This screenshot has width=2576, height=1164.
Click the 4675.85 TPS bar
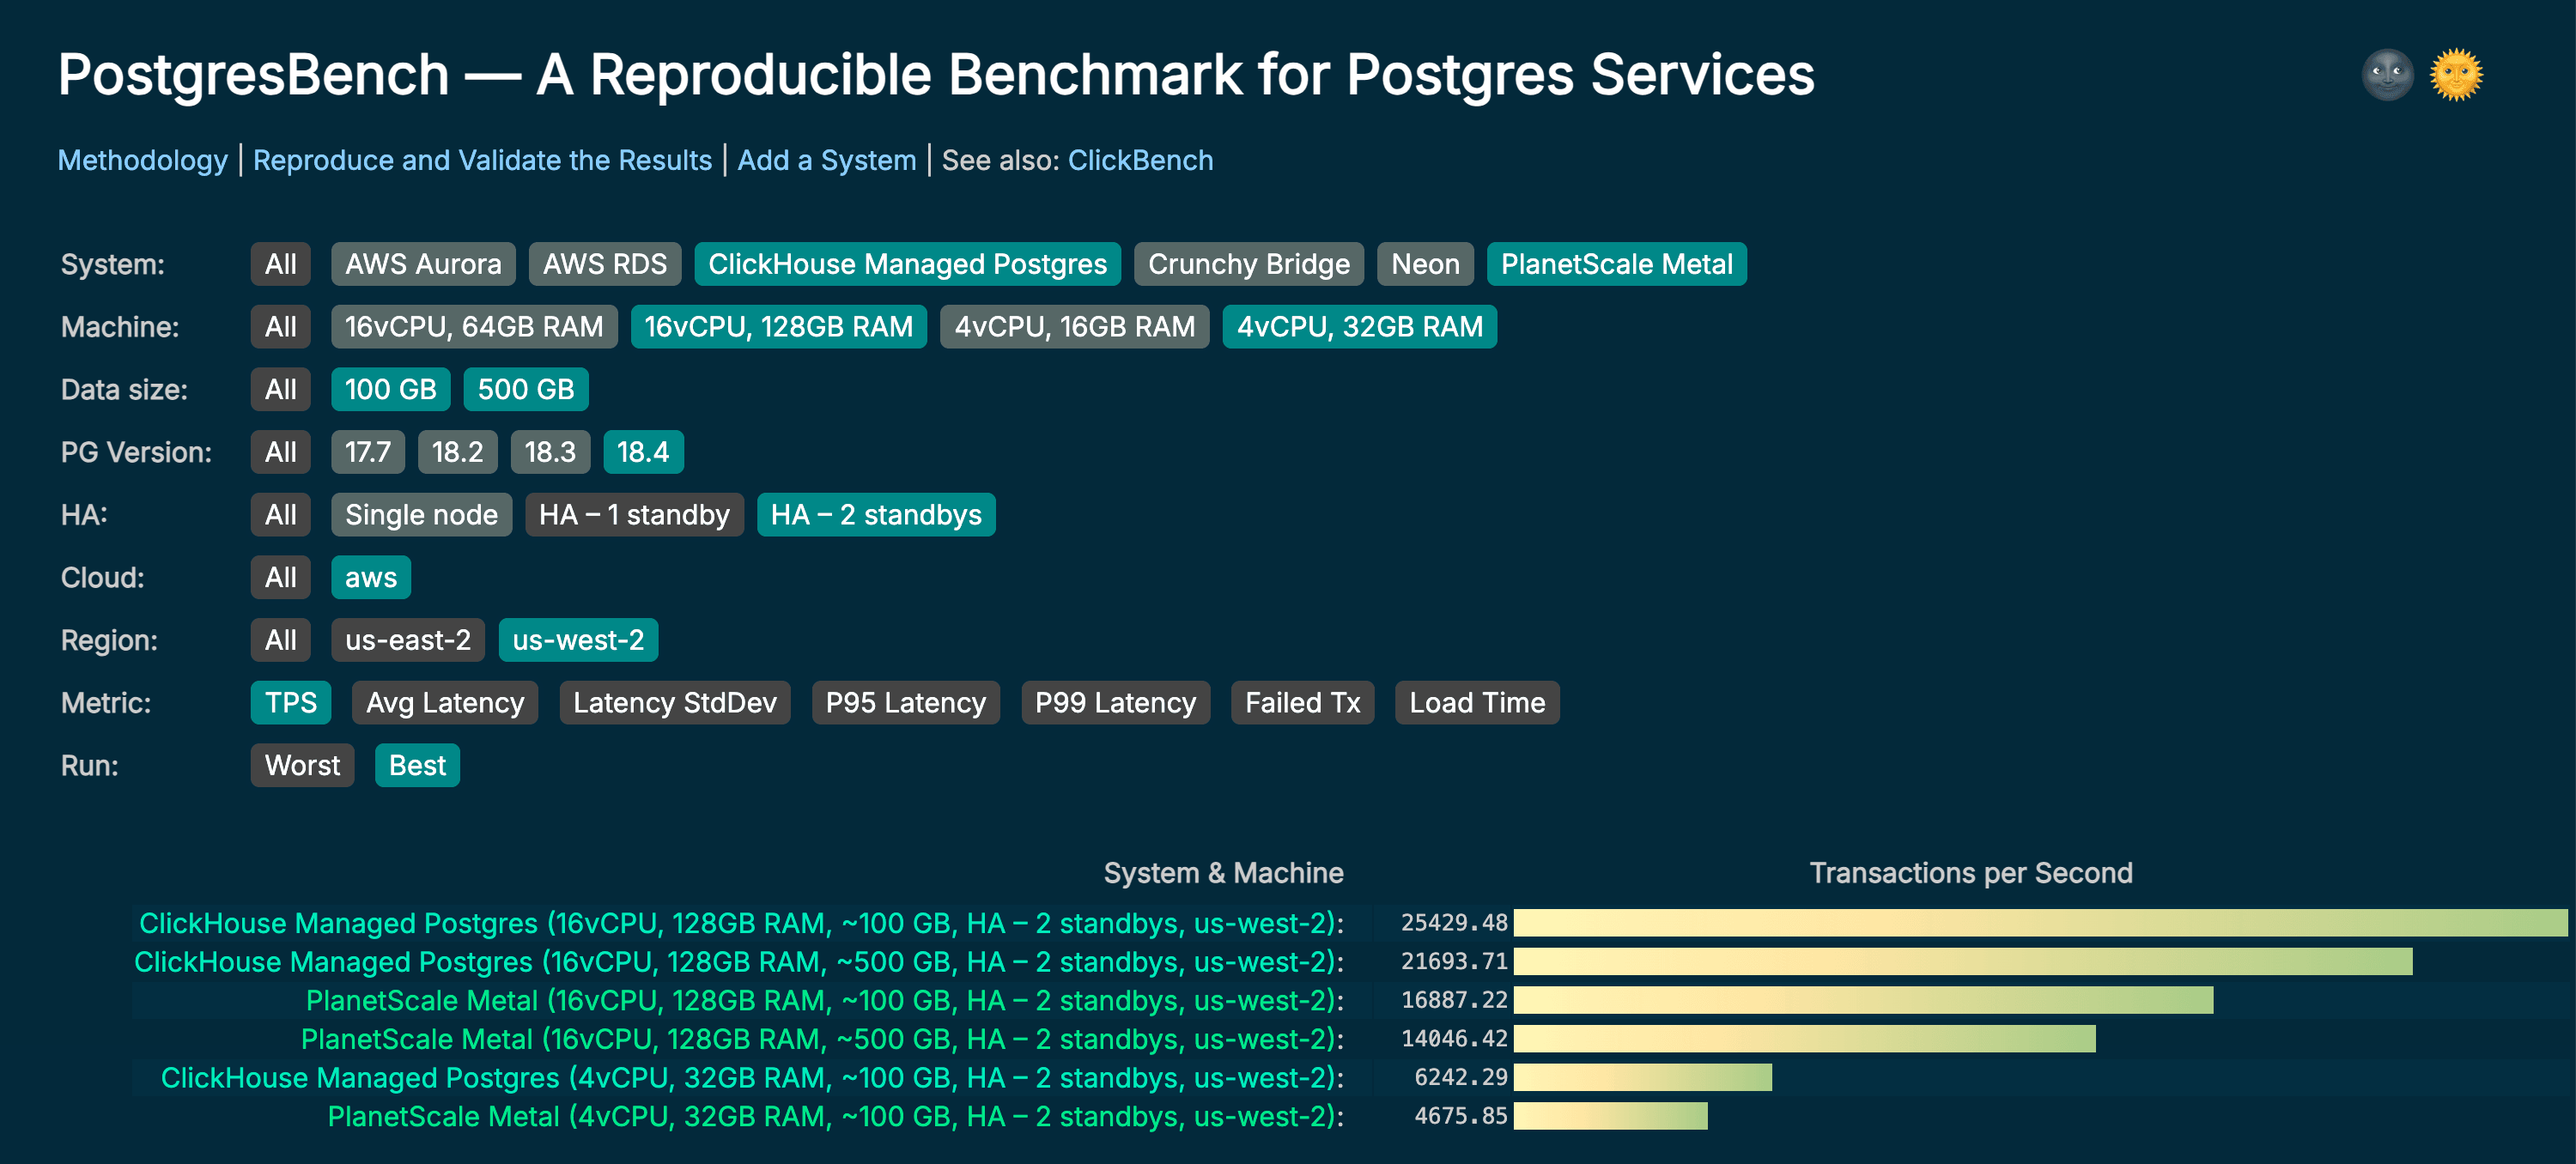[x=1611, y=1117]
